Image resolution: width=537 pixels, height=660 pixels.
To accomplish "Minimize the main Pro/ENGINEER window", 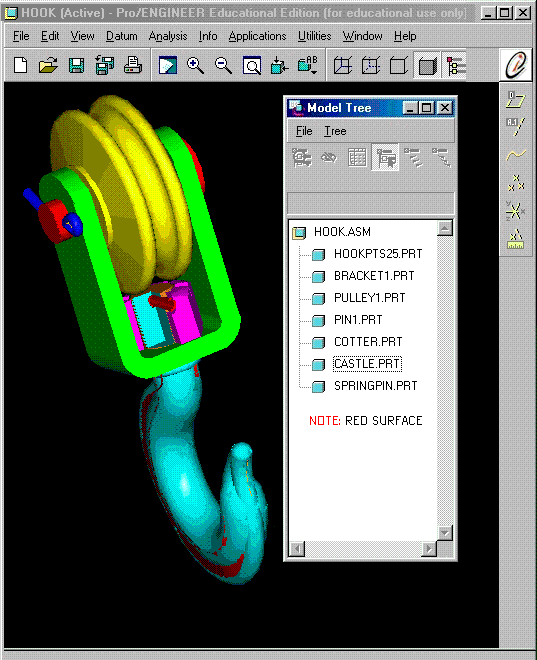I will pyautogui.click(x=488, y=13).
